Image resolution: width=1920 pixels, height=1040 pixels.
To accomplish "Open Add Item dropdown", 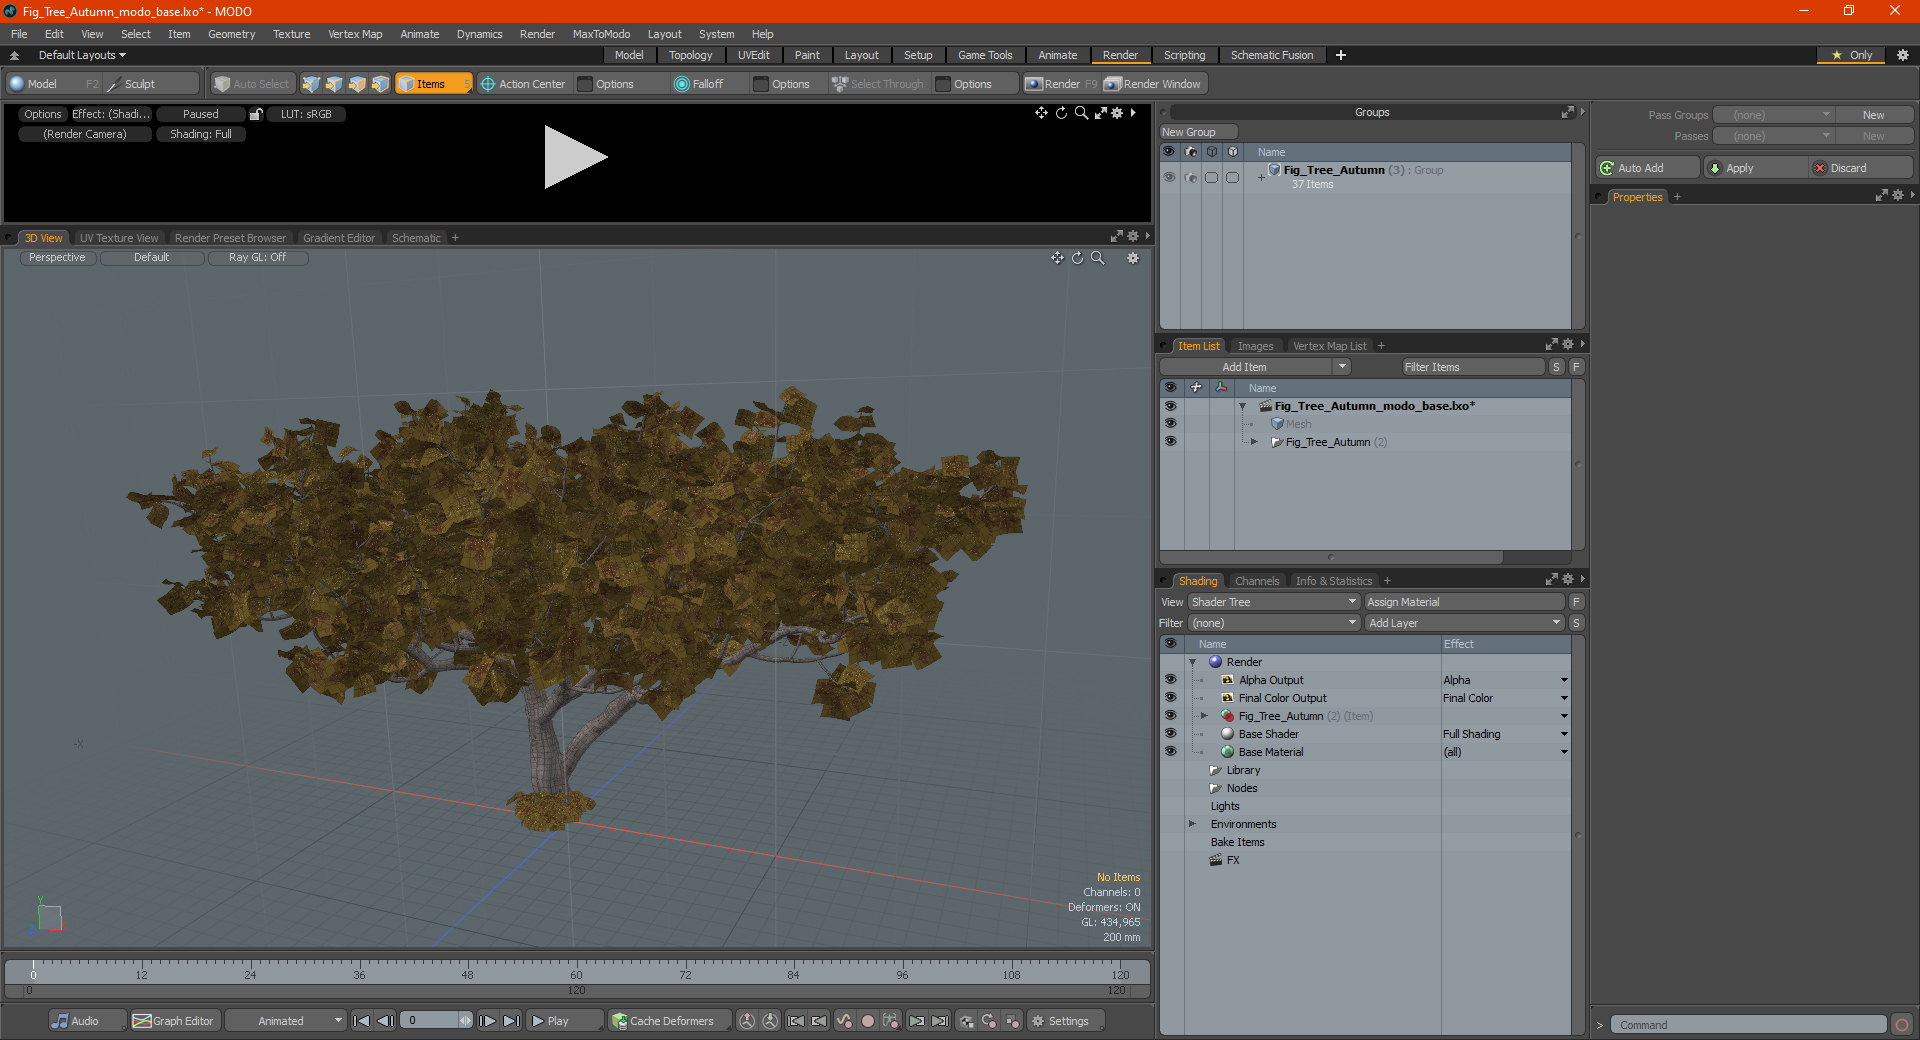I will 1255,367.
